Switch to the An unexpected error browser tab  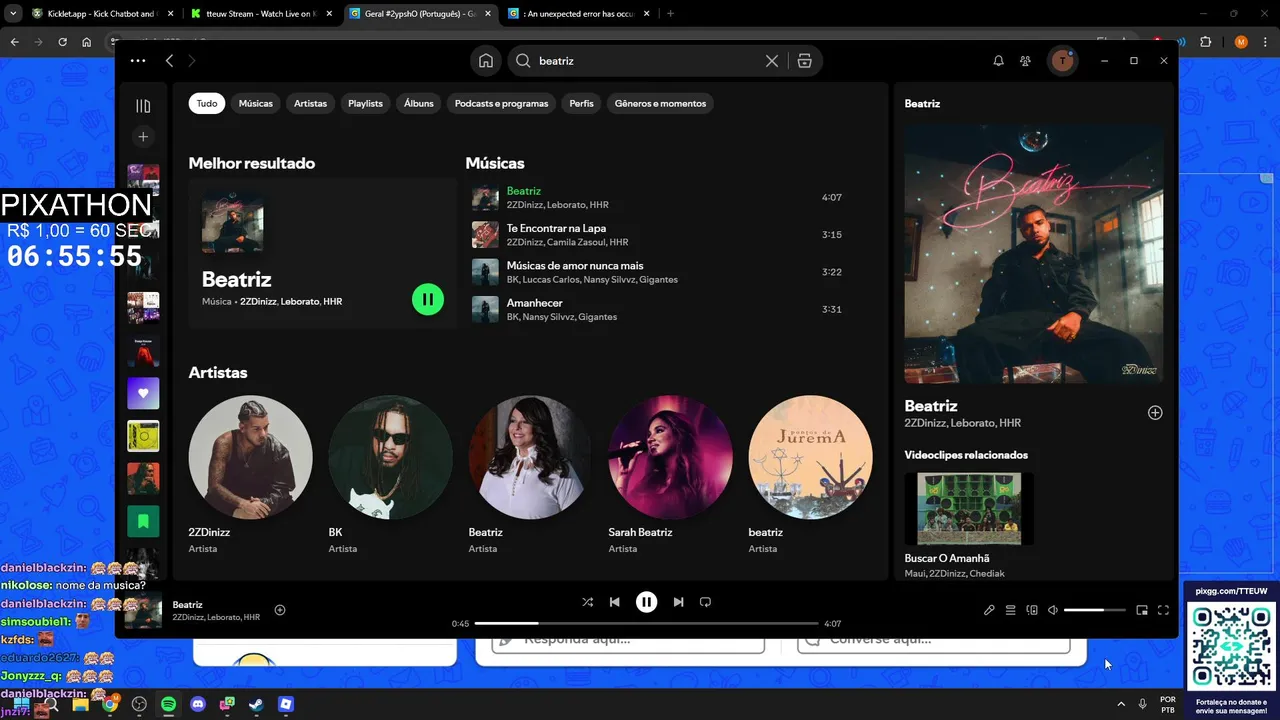(577, 14)
